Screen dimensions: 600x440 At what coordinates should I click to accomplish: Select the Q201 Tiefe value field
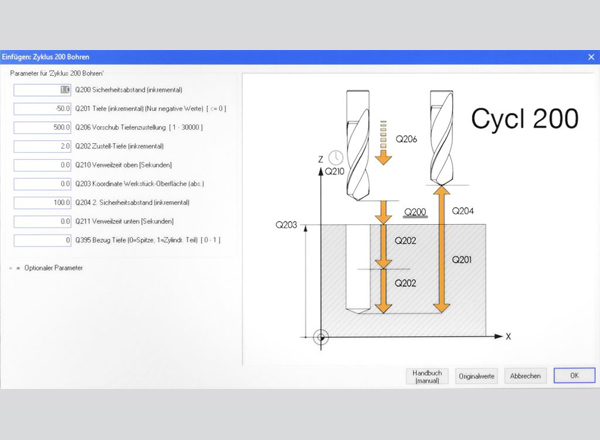tap(42, 109)
